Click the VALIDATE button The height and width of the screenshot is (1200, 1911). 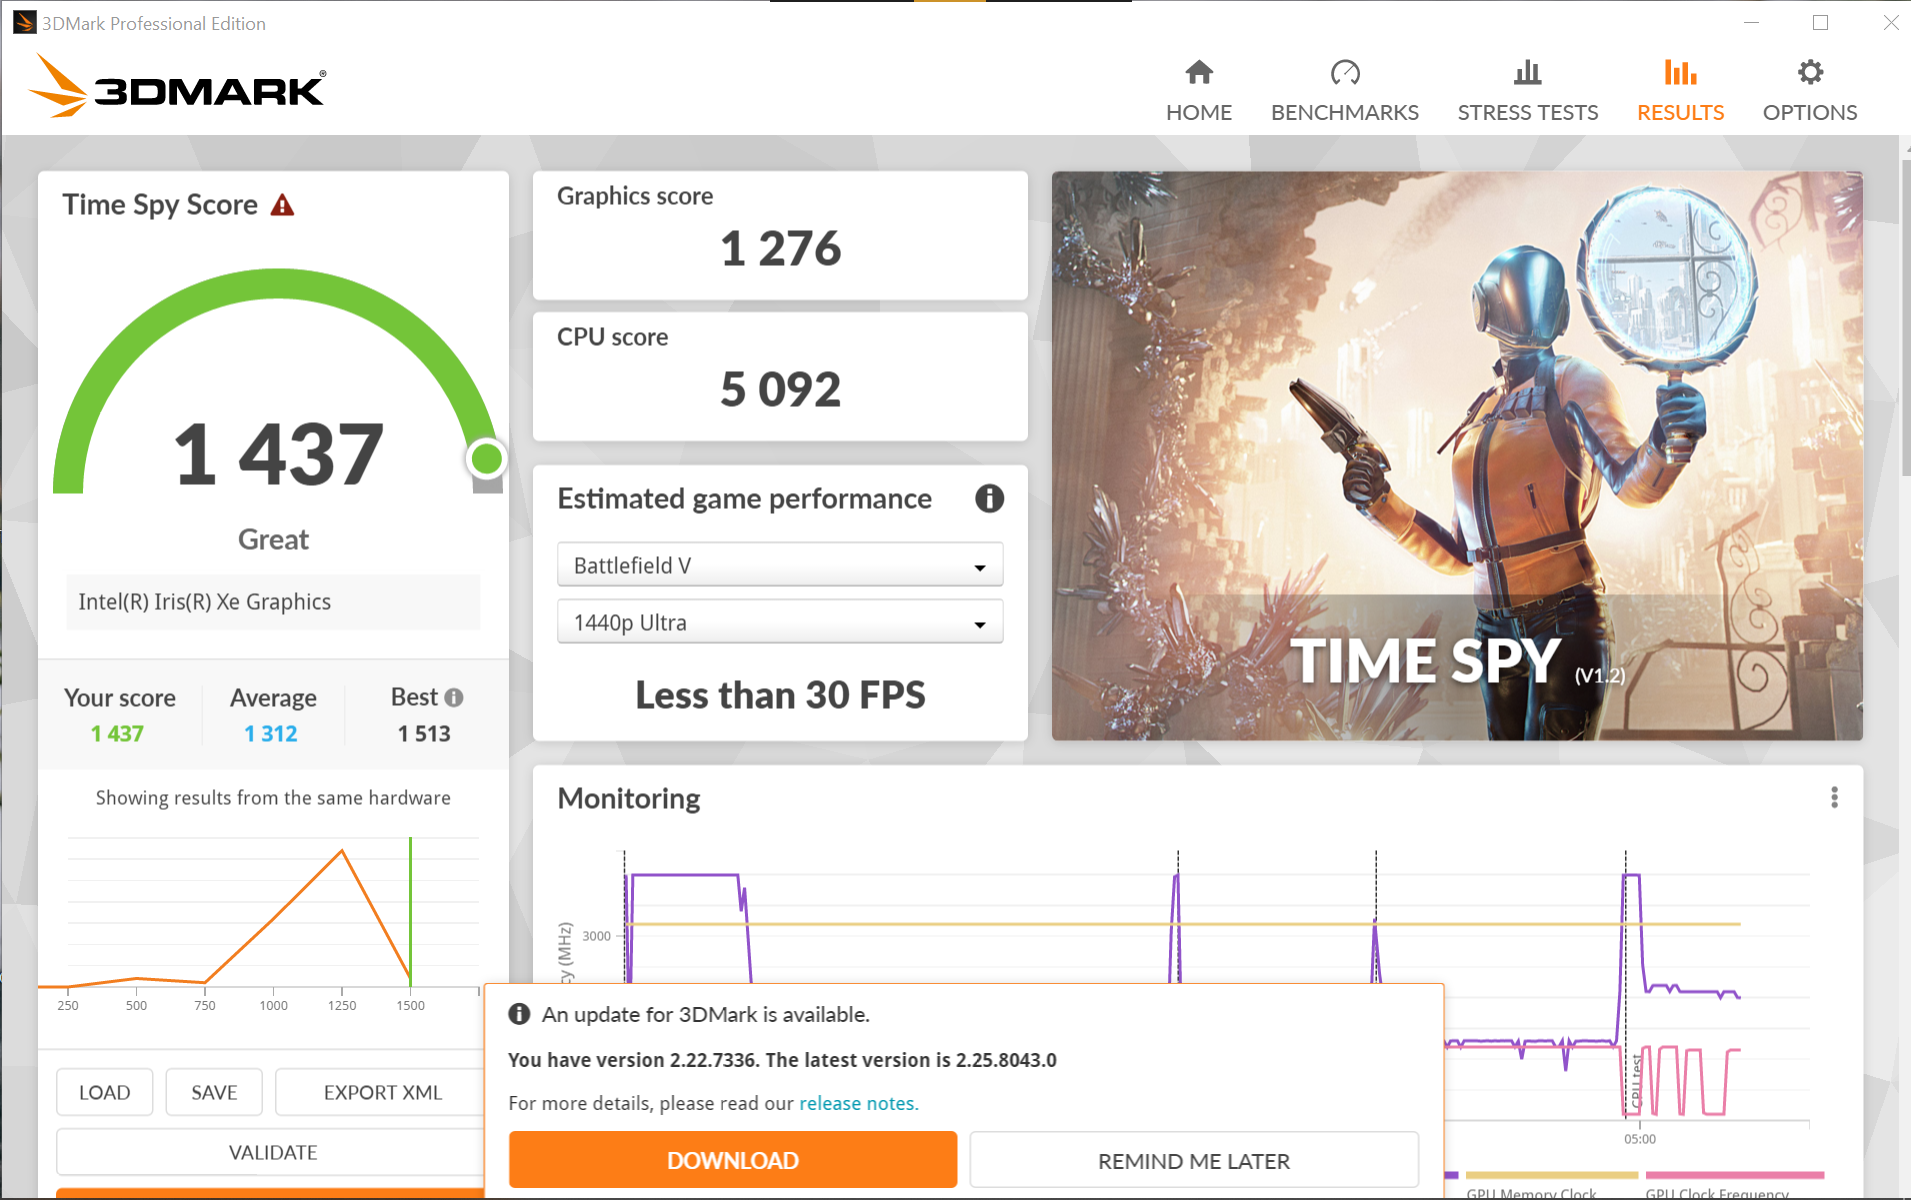pos(272,1152)
